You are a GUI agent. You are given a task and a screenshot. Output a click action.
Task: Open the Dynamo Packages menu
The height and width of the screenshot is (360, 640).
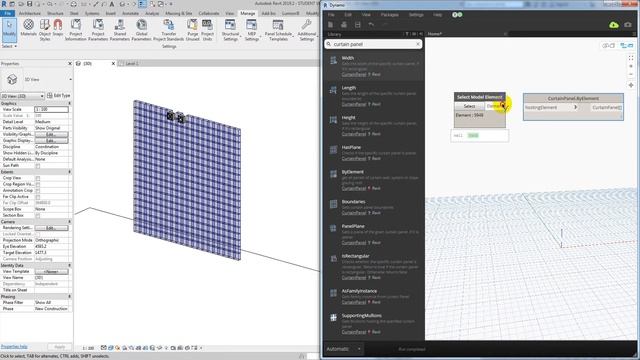click(389, 15)
